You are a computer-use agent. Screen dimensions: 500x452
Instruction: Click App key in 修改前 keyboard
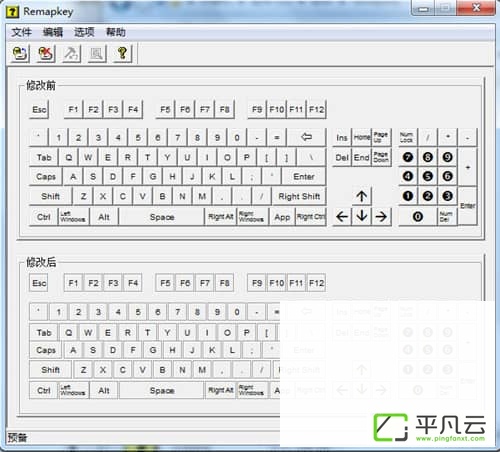pos(282,217)
